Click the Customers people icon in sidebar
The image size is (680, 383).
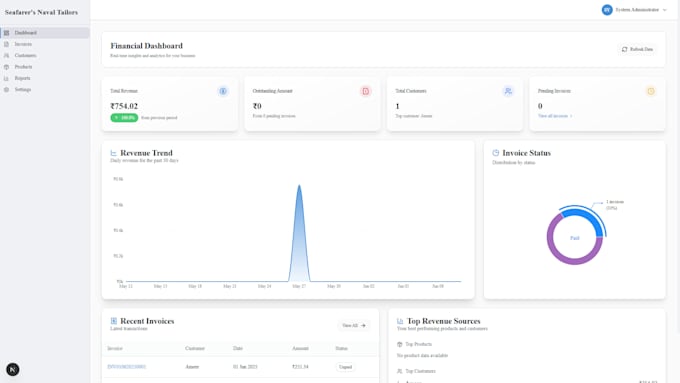(x=7, y=56)
